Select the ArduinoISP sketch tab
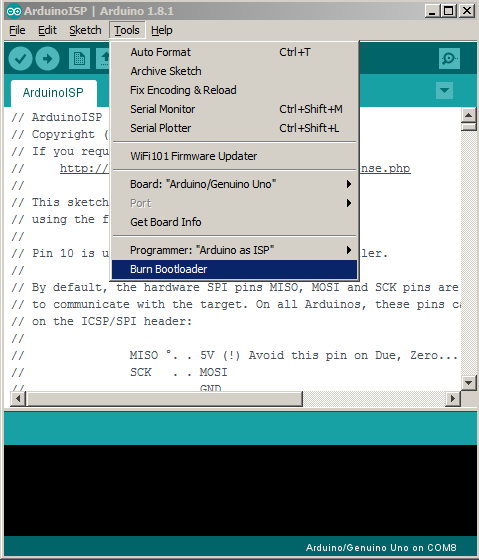 pos(54,93)
